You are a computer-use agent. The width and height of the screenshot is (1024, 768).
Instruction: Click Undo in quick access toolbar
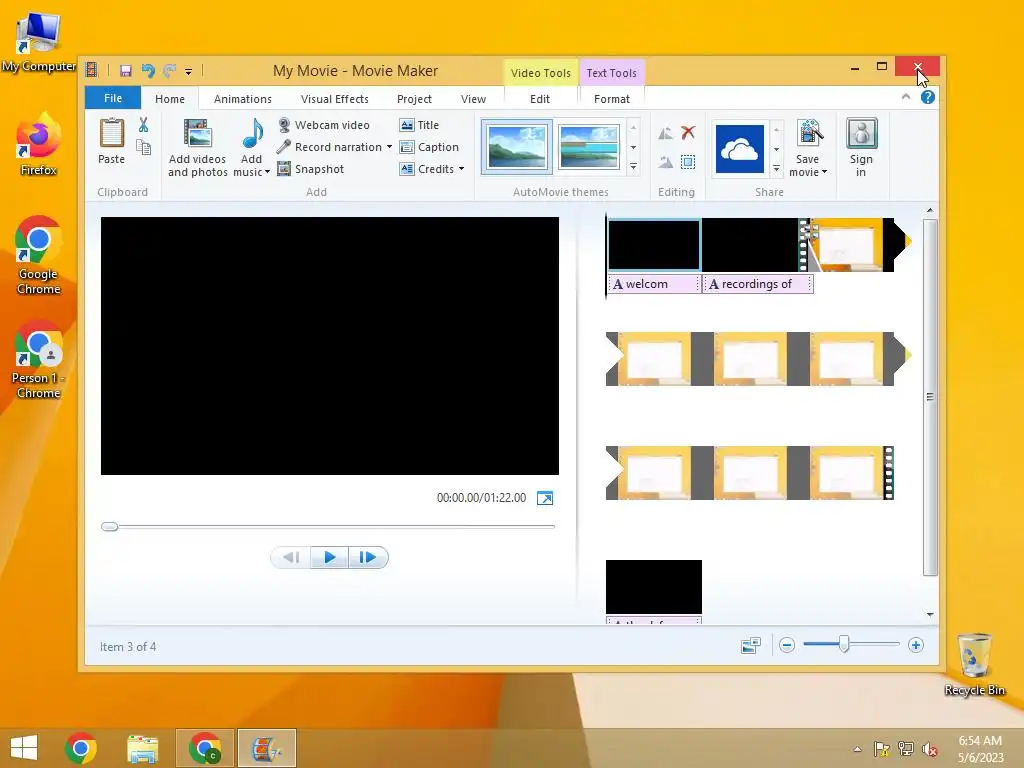[x=148, y=71]
